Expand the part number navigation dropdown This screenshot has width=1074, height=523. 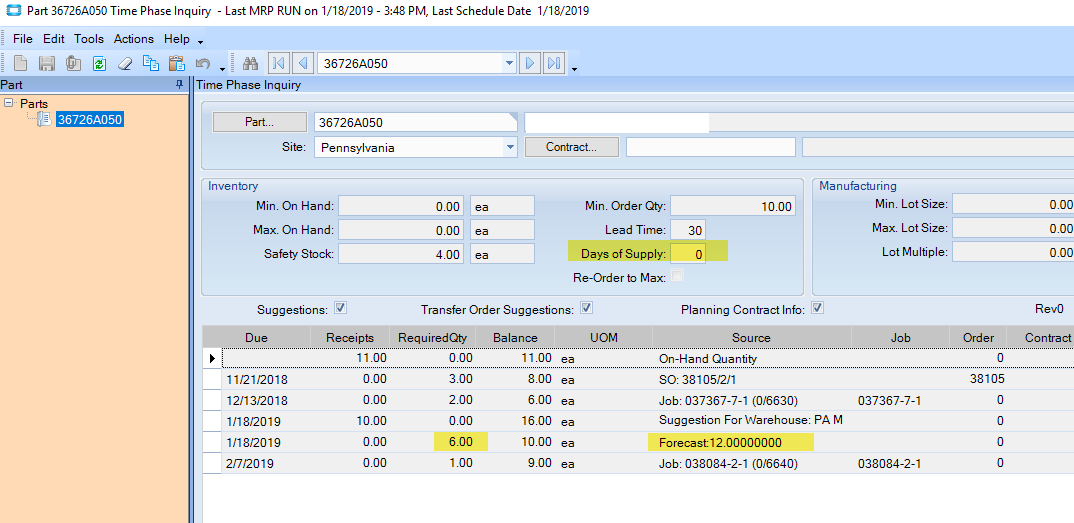509,64
